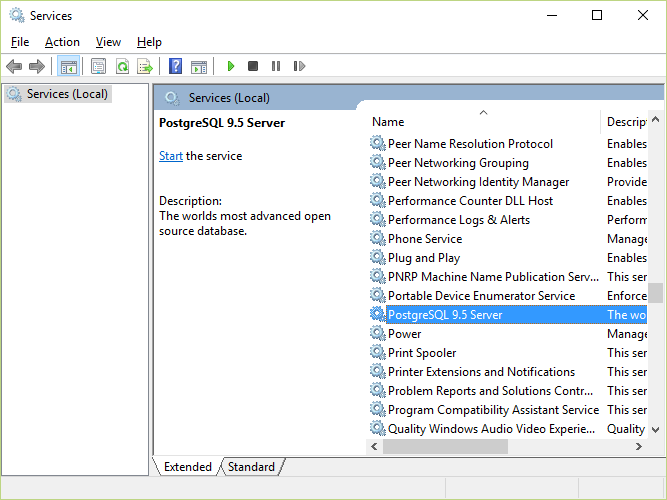Maximize the Services window
Screen dimensions: 667x500
point(597,15)
